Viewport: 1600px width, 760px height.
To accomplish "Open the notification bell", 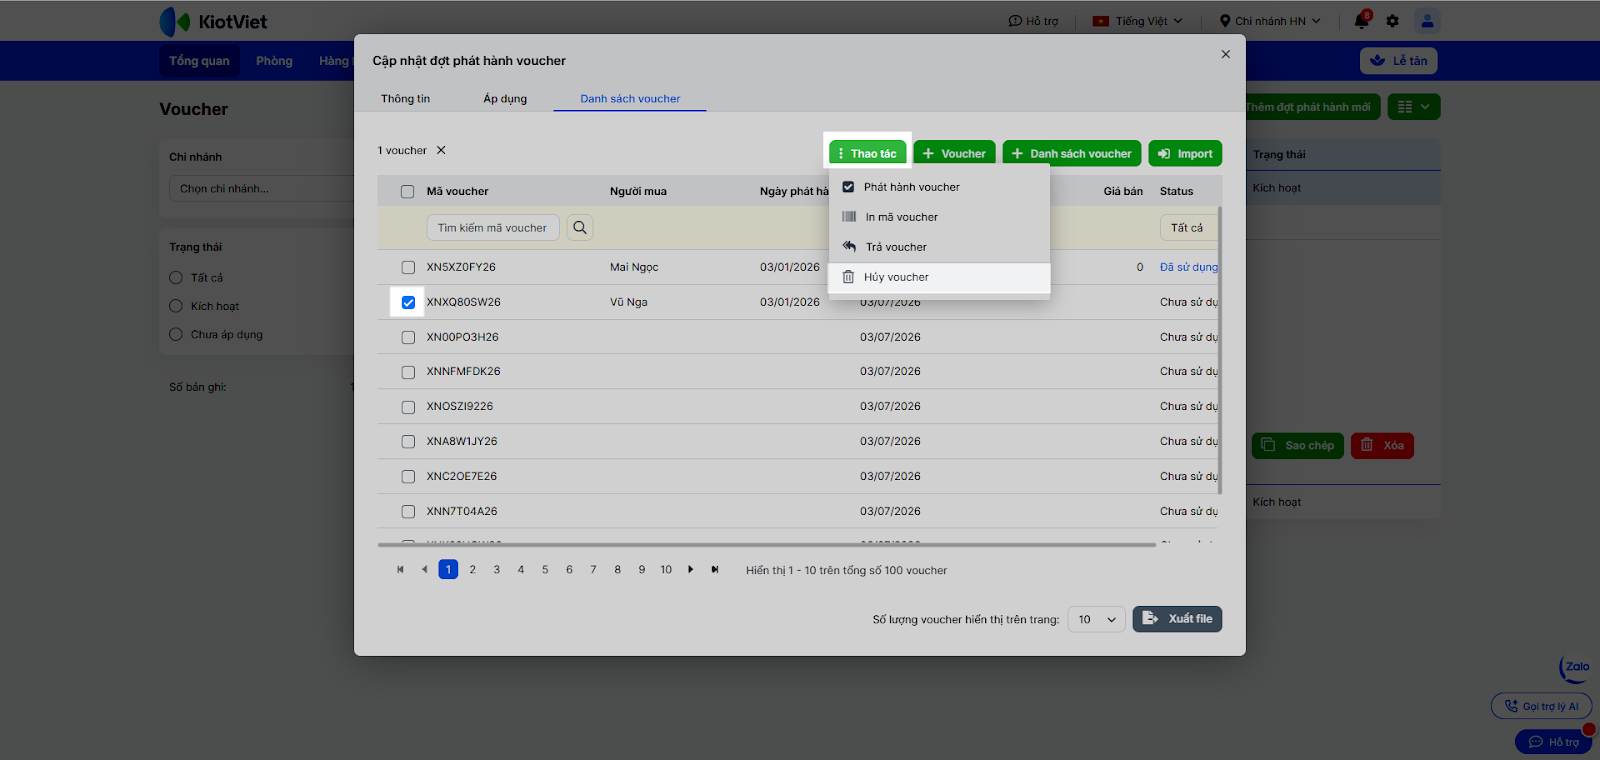I will (1361, 21).
